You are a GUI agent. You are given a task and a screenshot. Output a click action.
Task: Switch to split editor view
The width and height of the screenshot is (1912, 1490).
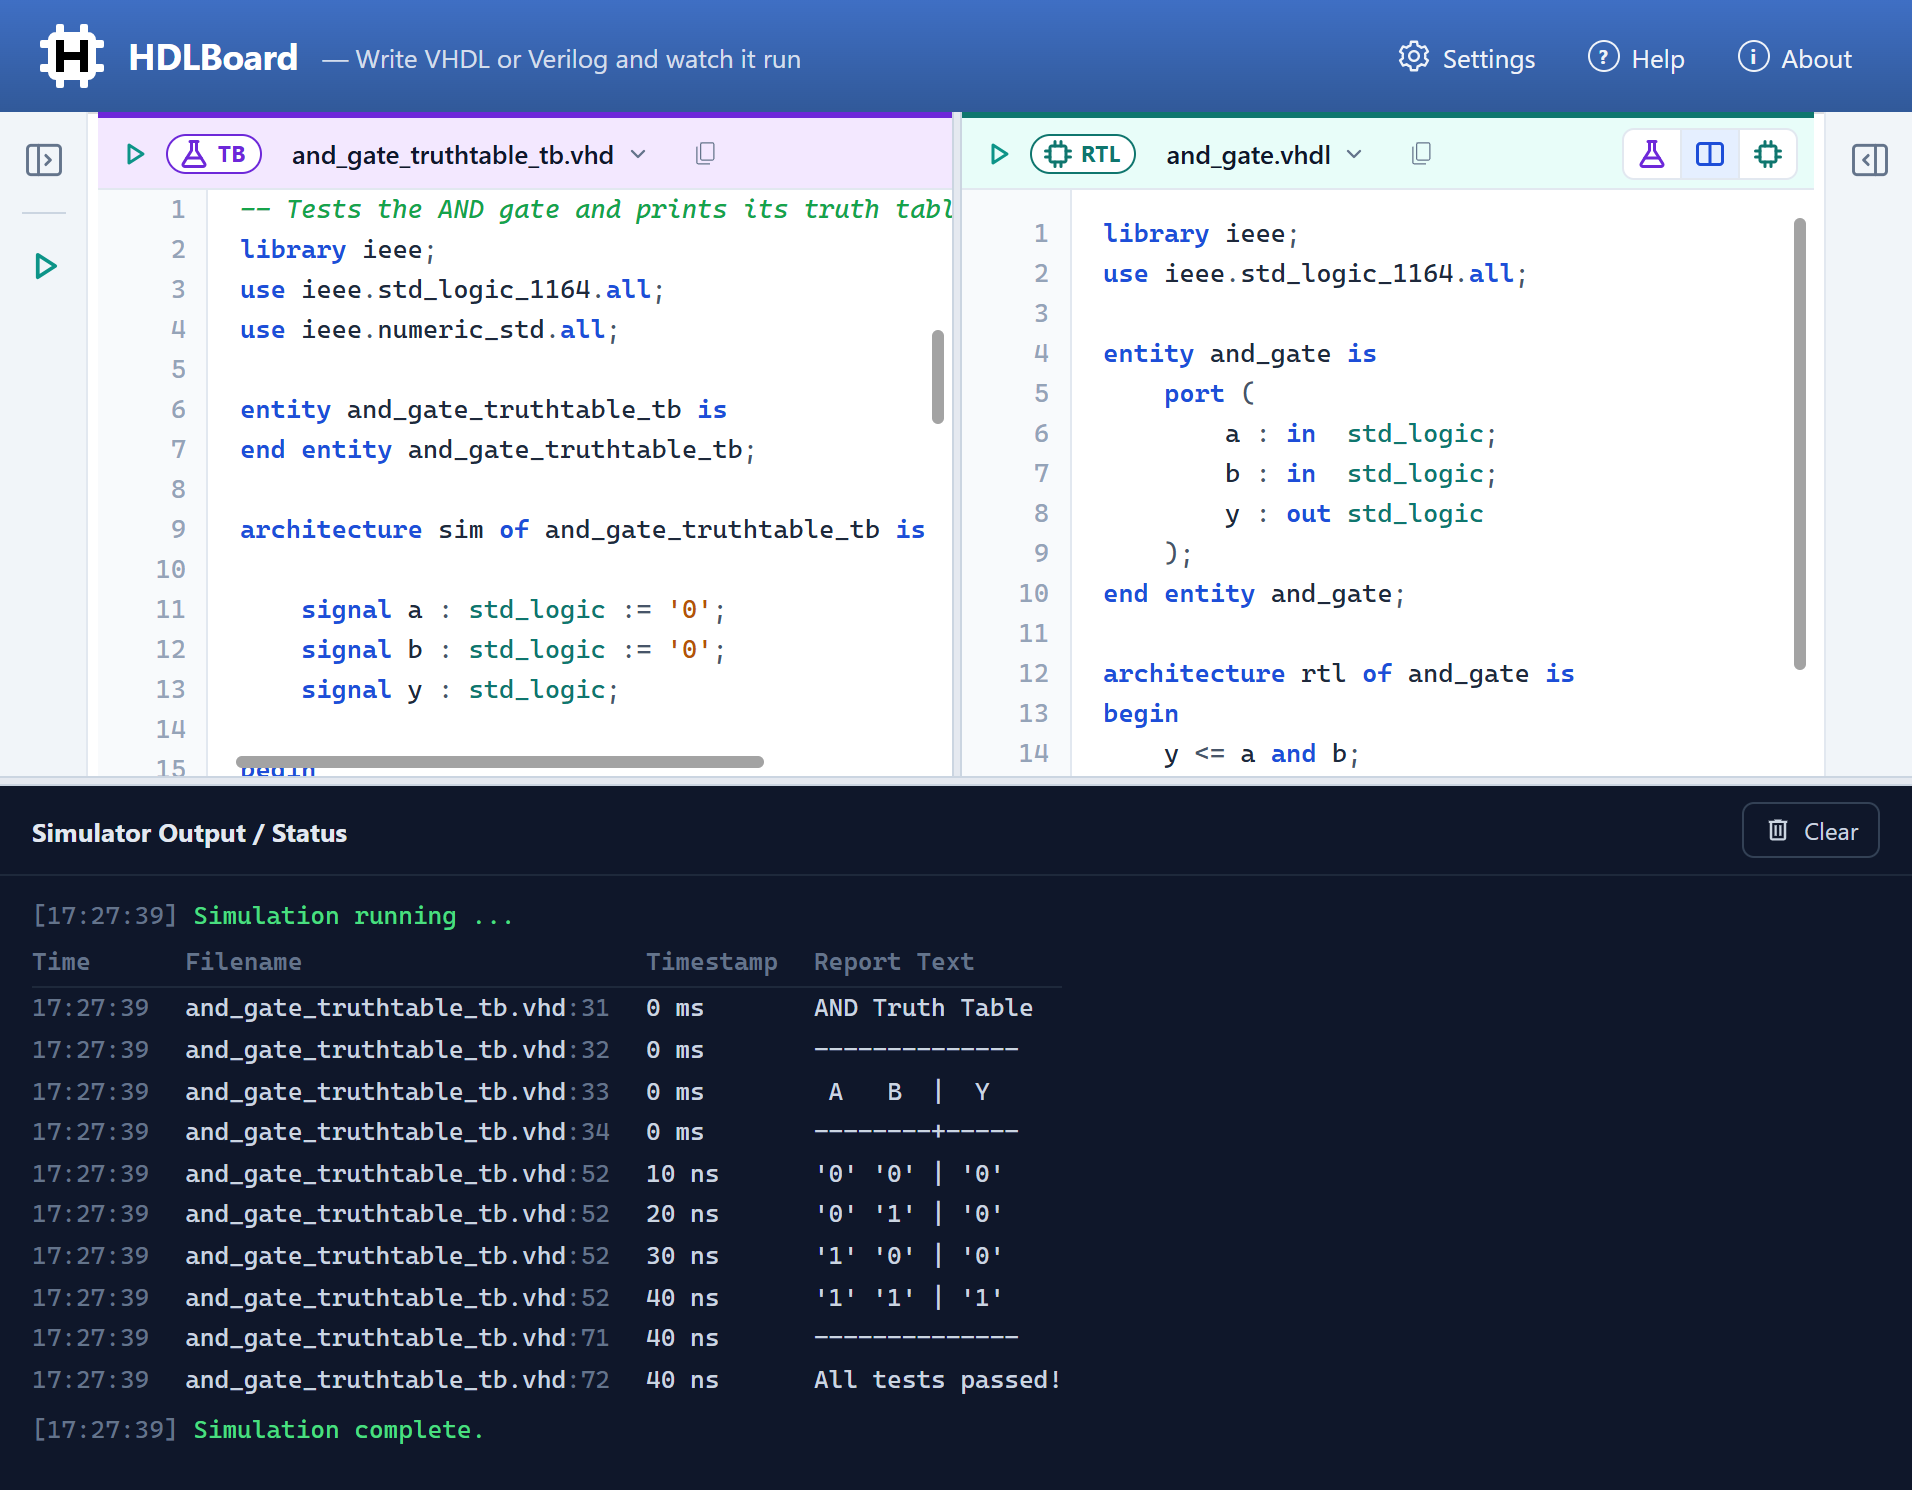tap(1710, 154)
